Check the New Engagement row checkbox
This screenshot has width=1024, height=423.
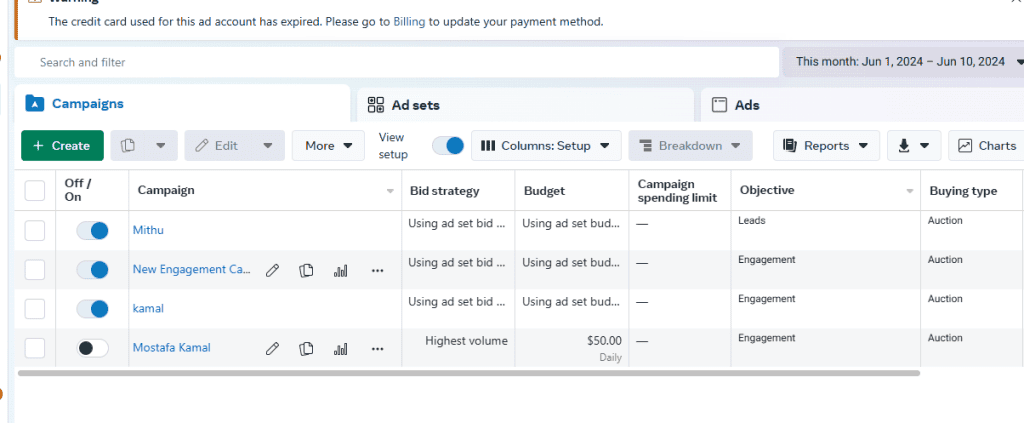[35, 270]
